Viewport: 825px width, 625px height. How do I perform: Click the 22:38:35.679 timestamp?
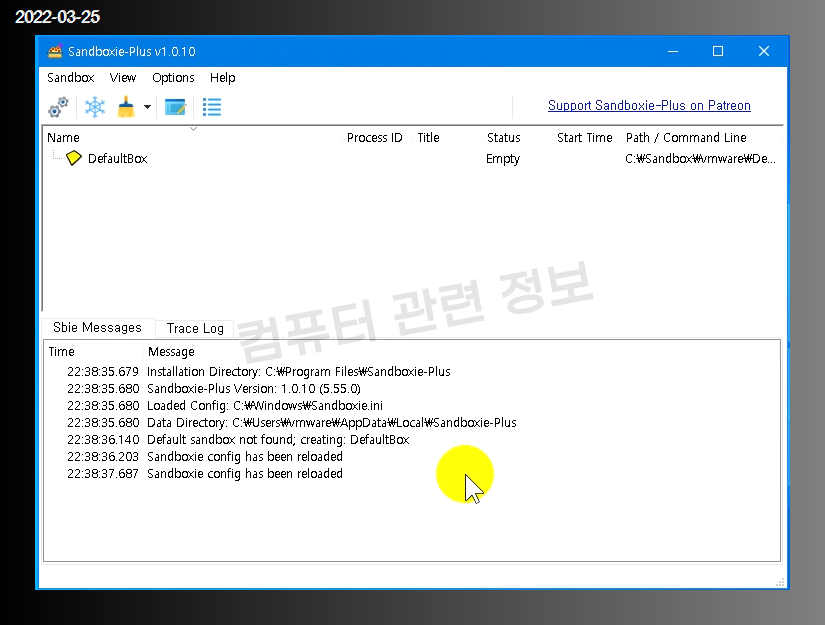(103, 371)
